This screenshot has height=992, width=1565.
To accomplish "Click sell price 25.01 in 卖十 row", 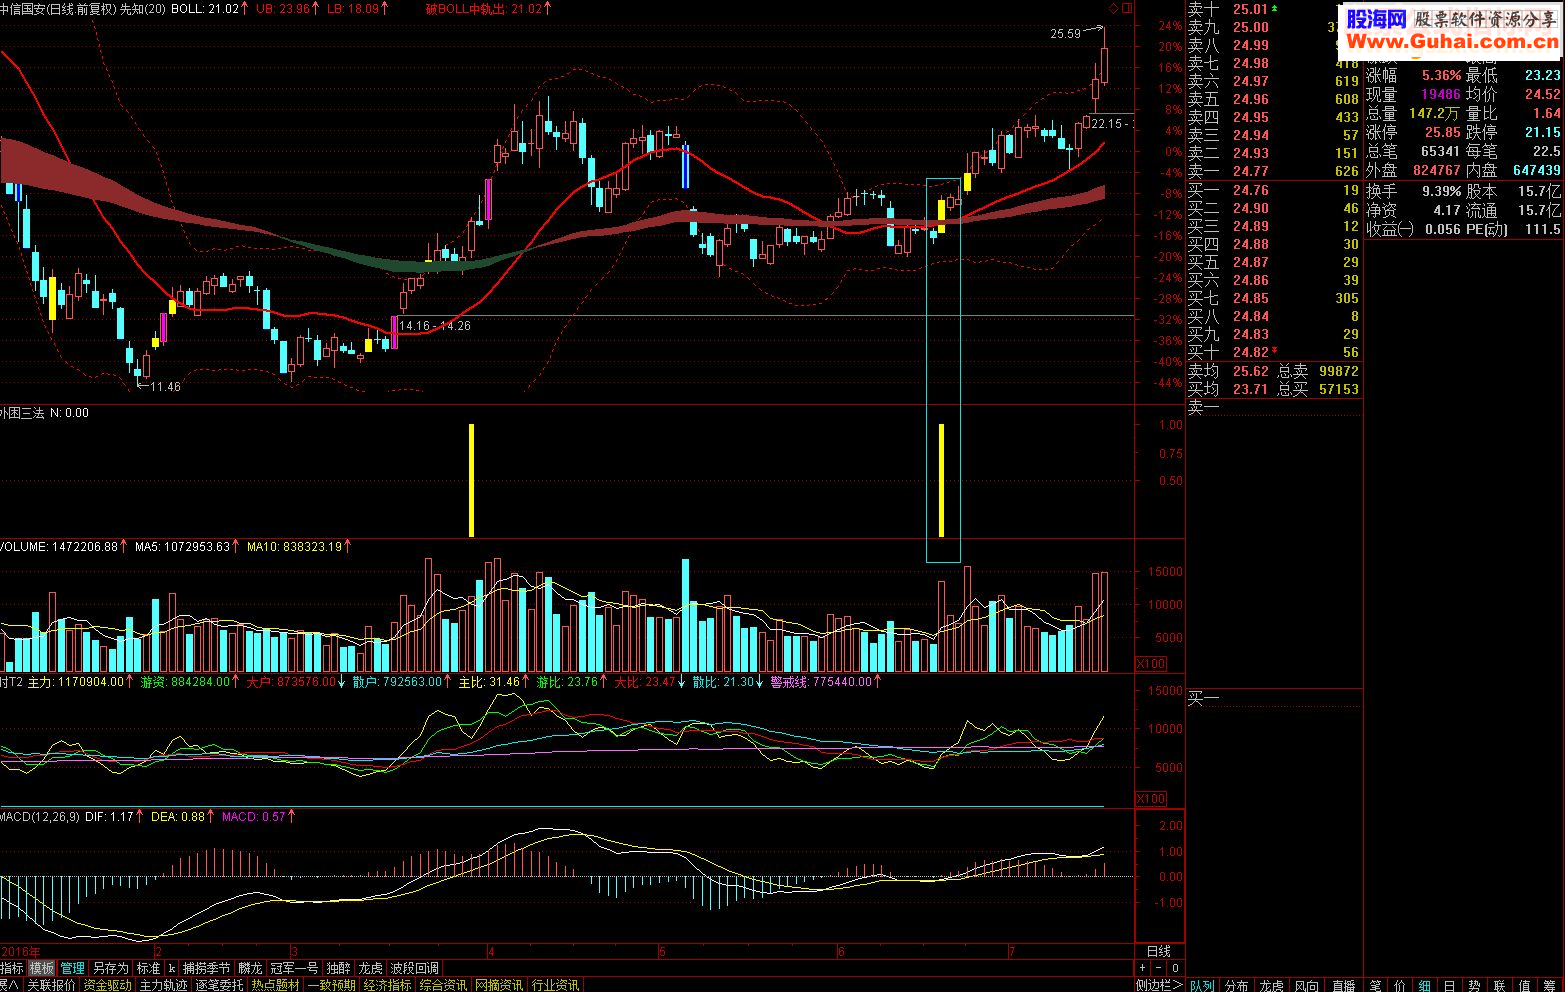I will (1250, 9).
